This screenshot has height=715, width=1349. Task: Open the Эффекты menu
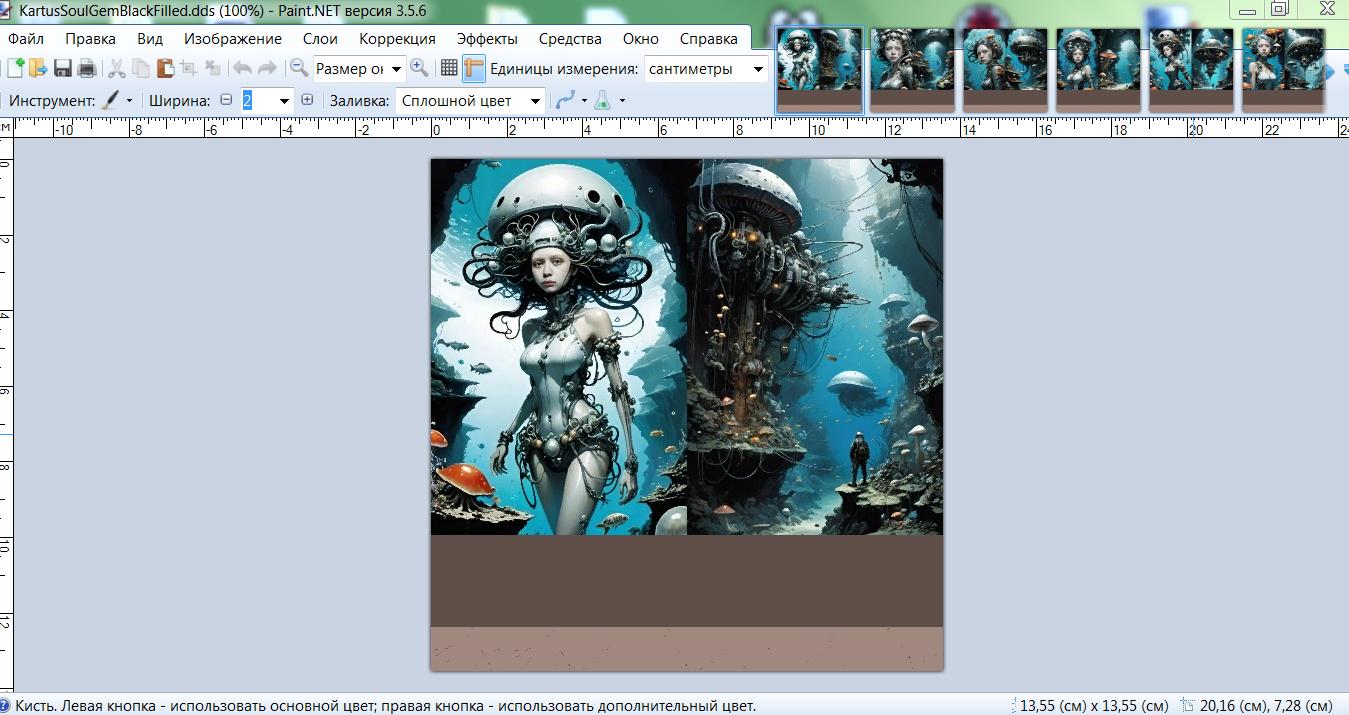point(487,39)
